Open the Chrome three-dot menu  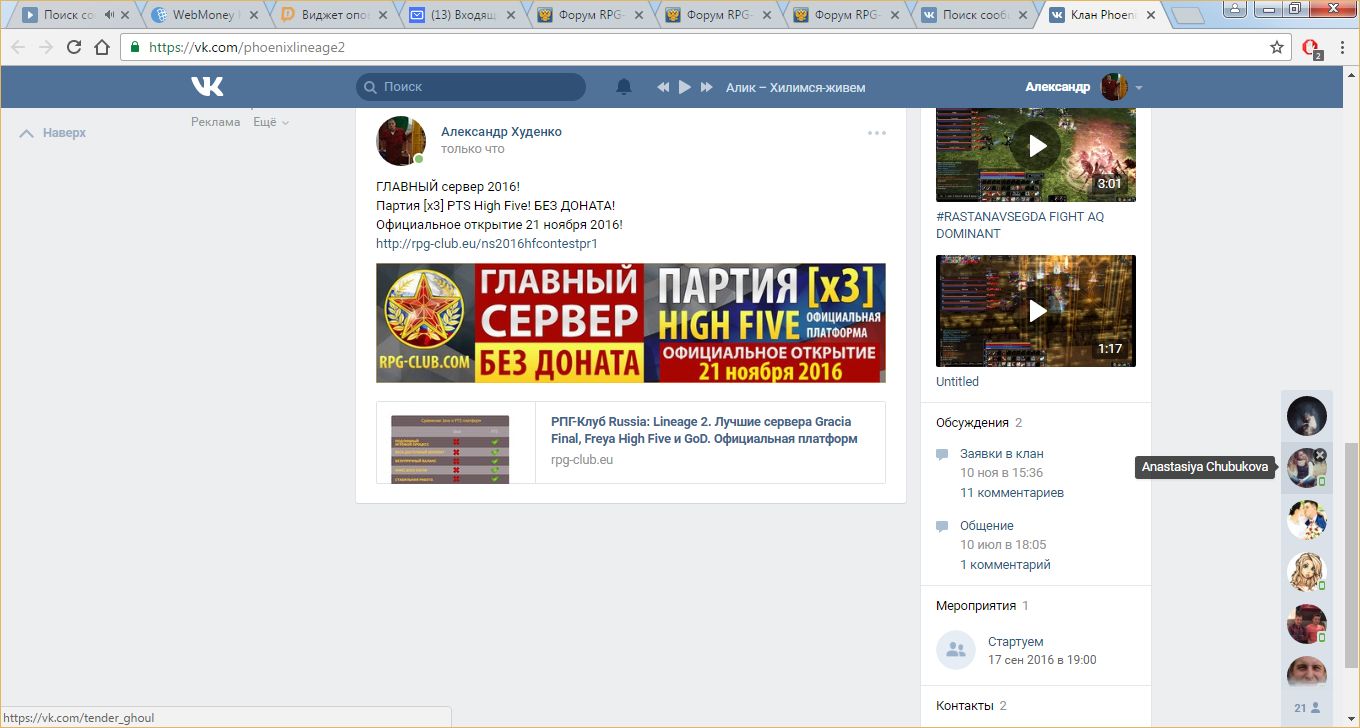[x=1341, y=47]
